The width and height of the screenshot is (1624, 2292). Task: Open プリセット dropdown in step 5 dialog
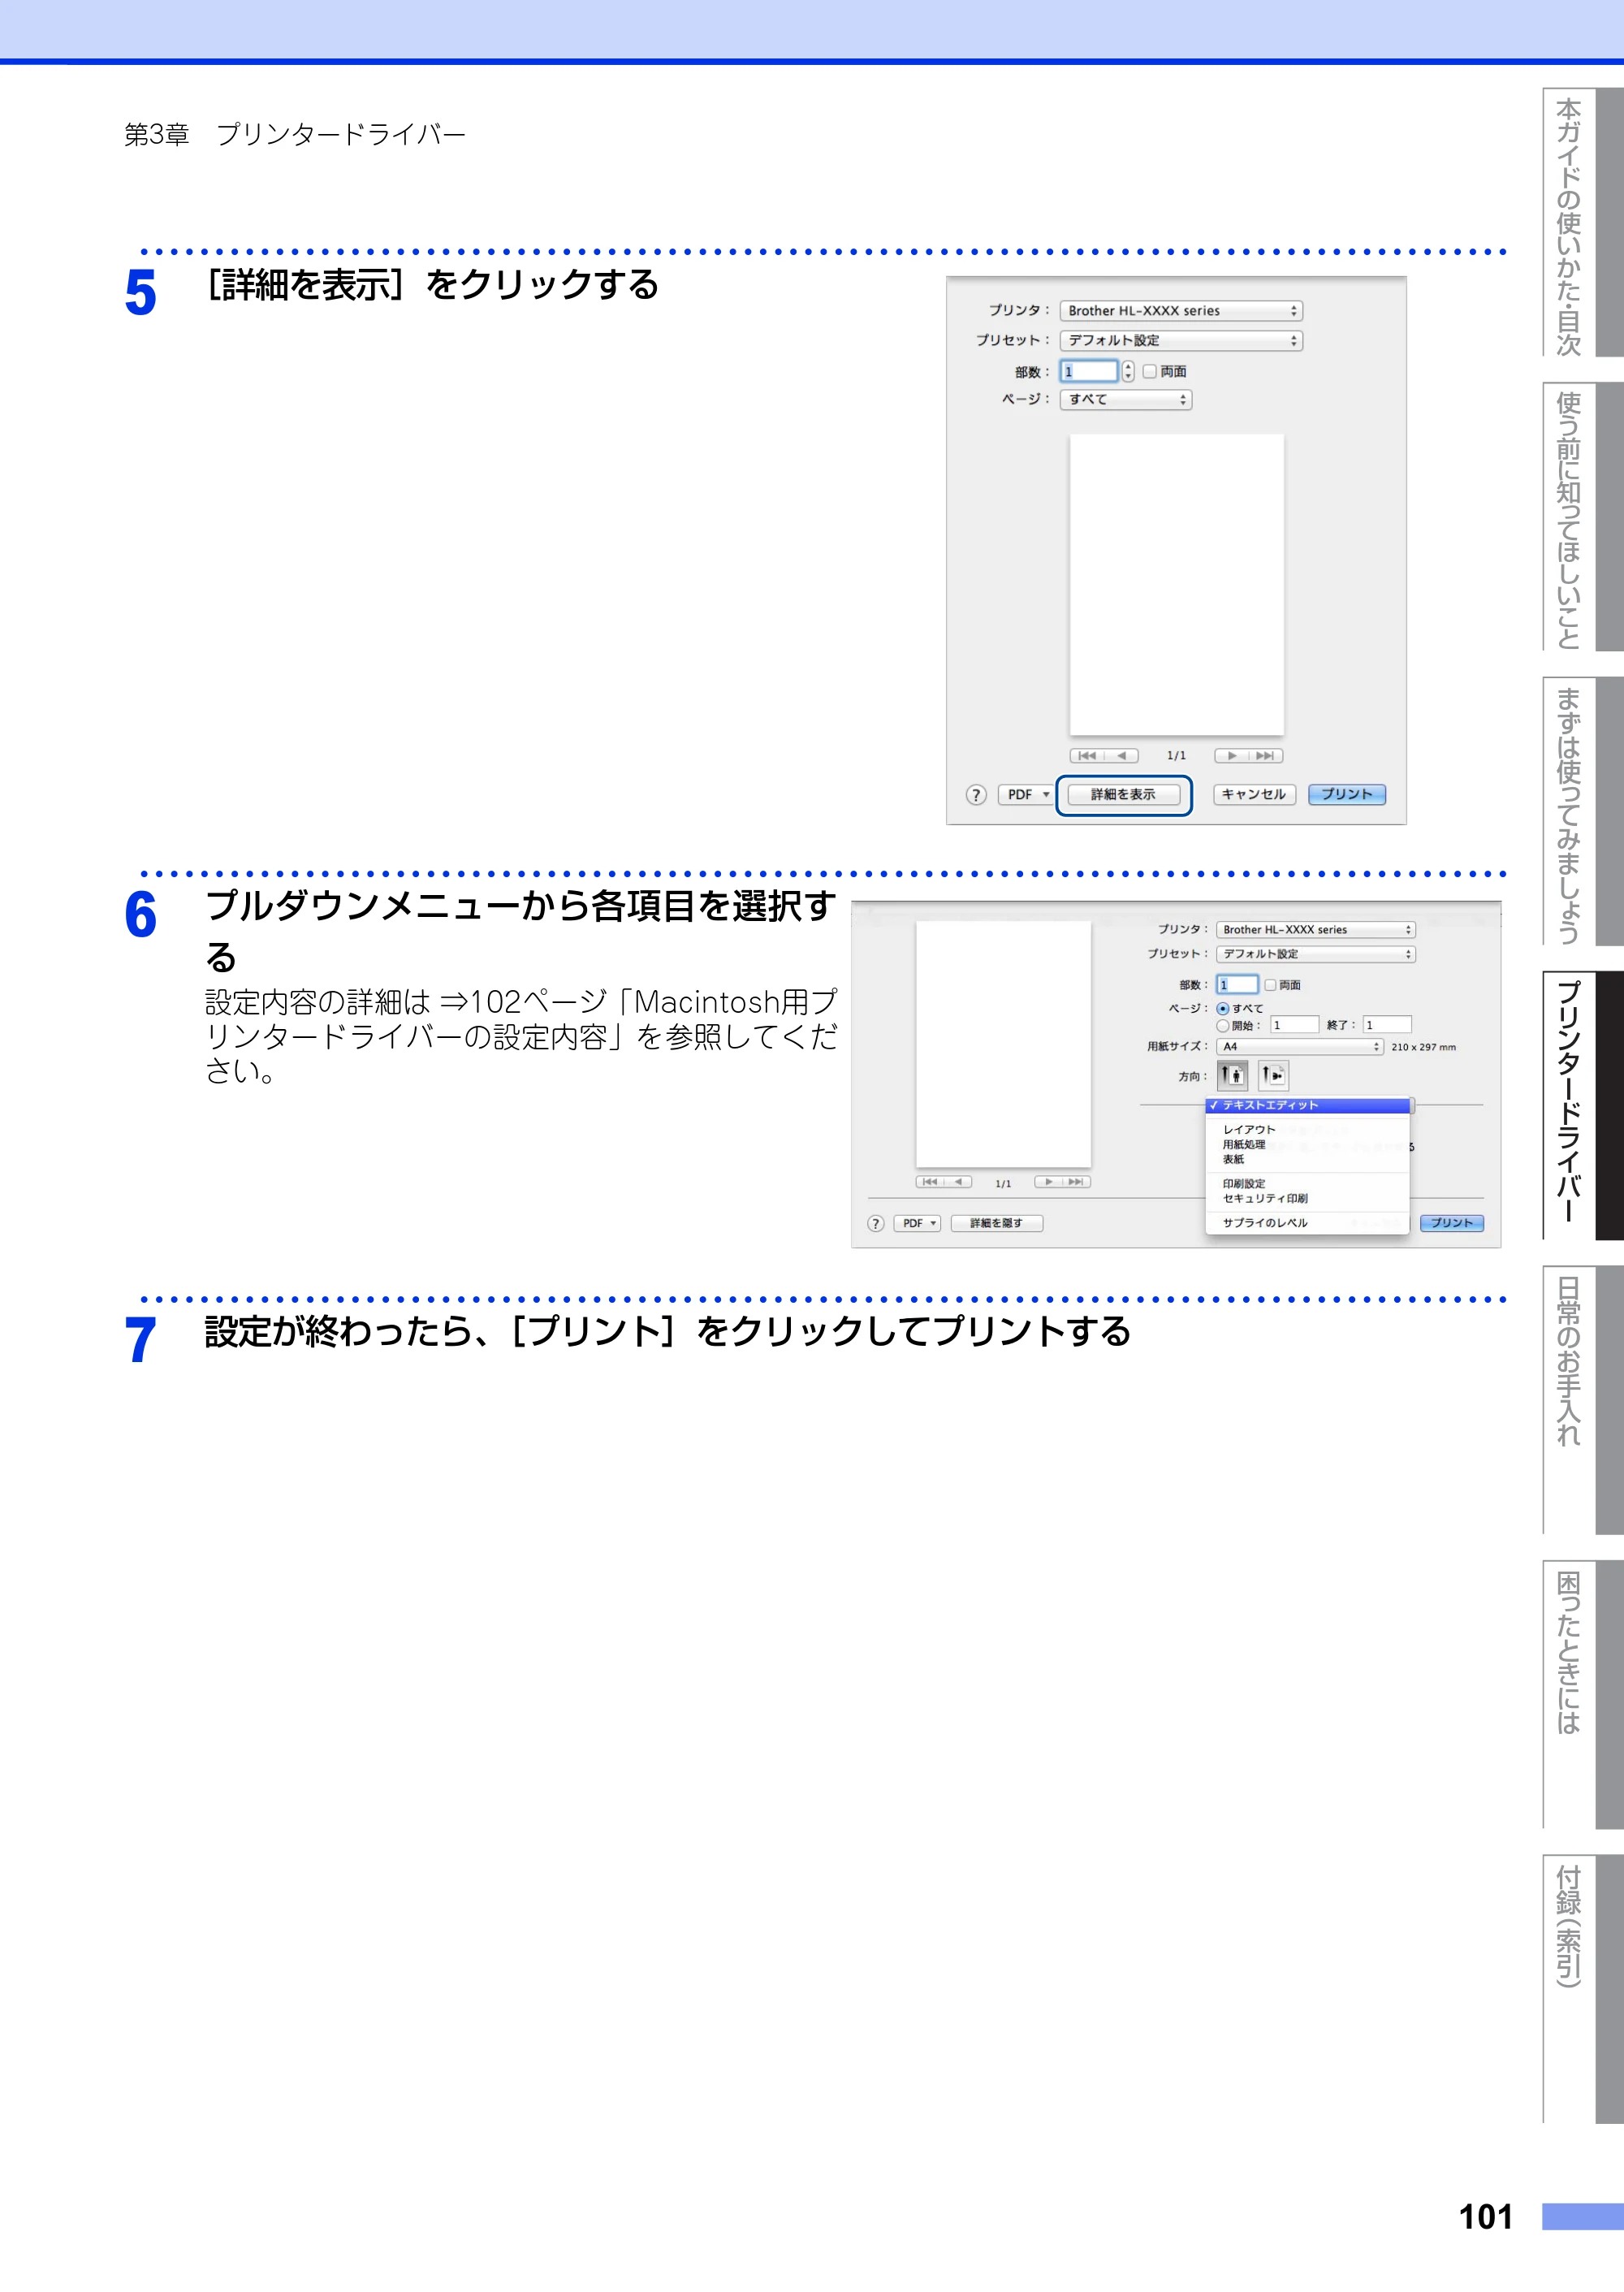pyautogui.click(x=1181, y=341)
